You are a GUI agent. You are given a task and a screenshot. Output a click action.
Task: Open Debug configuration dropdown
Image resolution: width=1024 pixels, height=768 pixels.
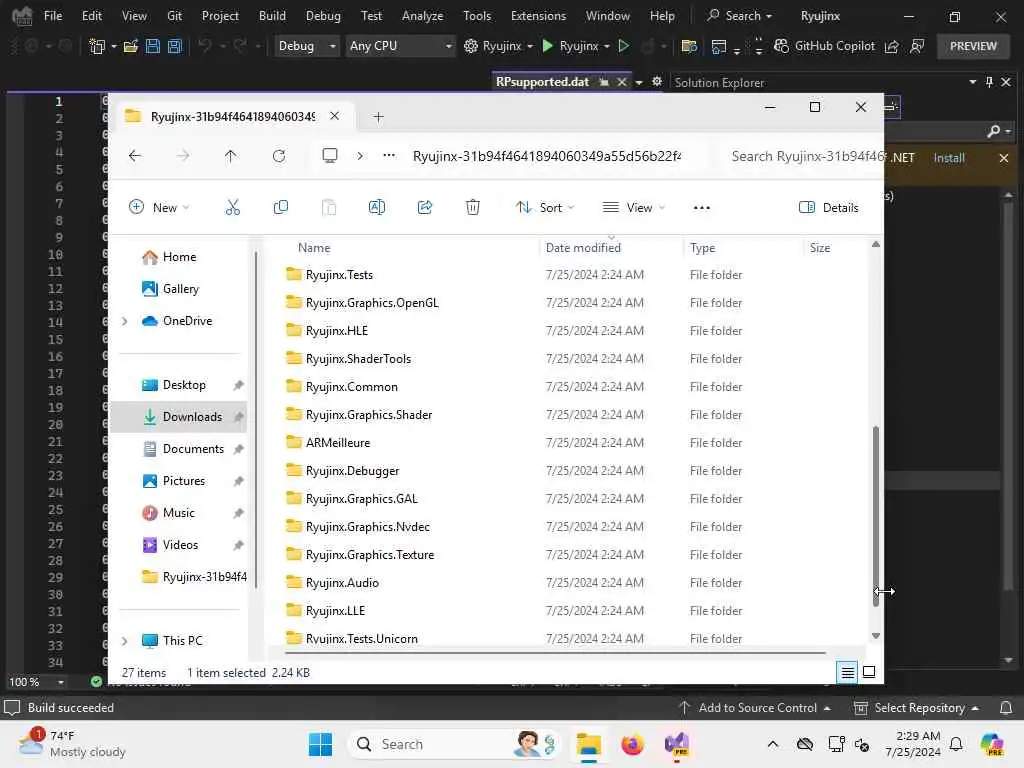(x=306, y=46)
